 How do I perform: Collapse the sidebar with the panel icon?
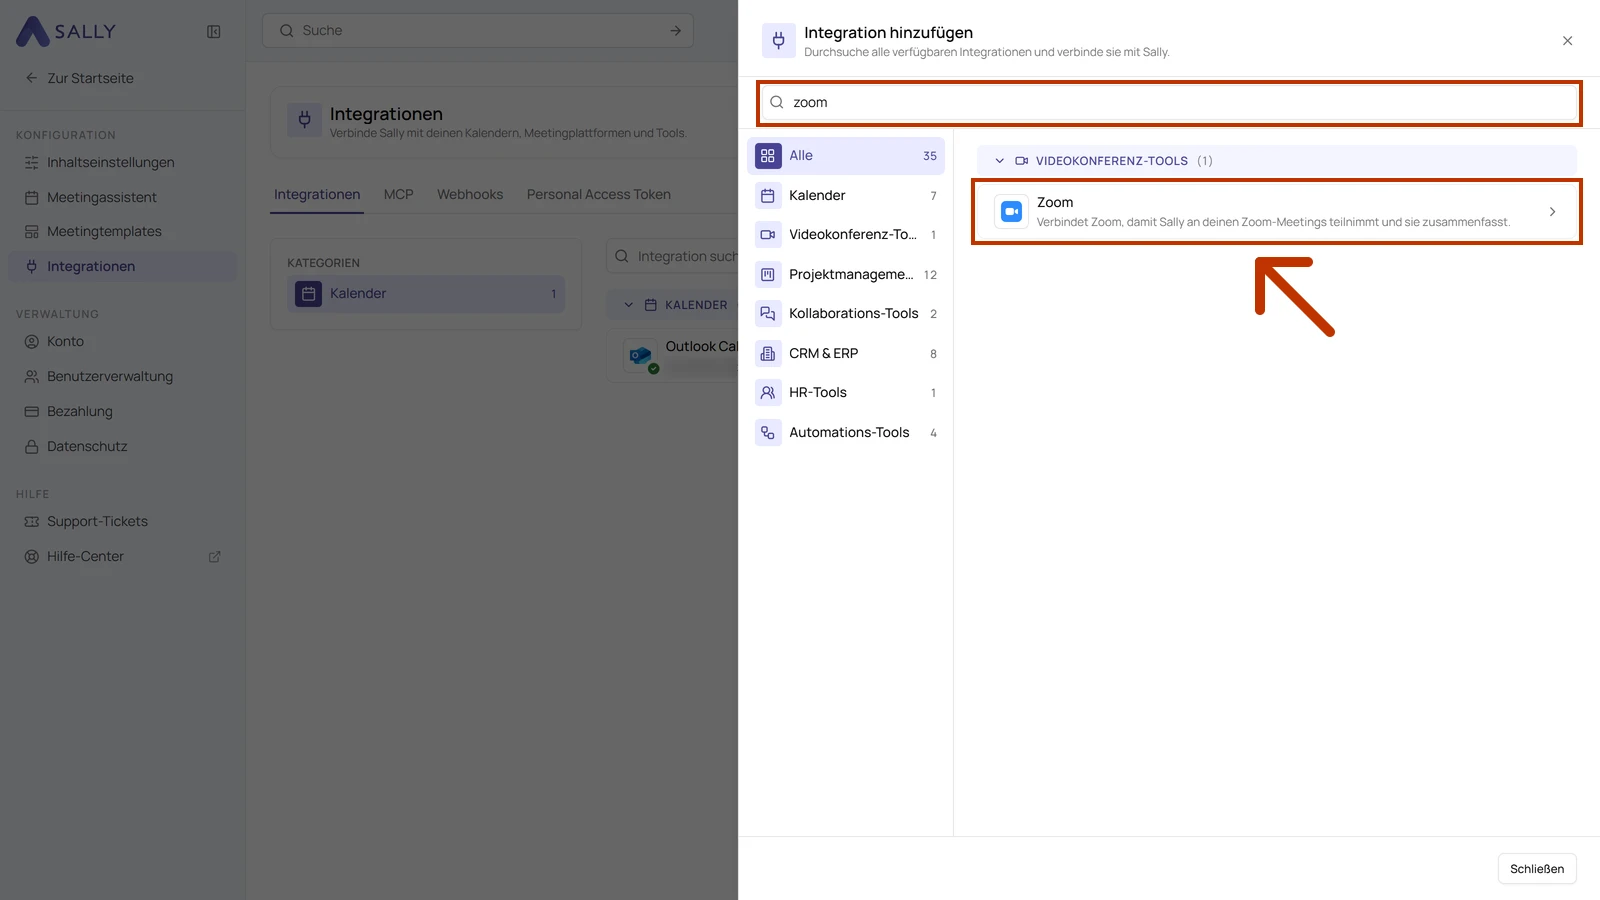click(x=214, y=31)
